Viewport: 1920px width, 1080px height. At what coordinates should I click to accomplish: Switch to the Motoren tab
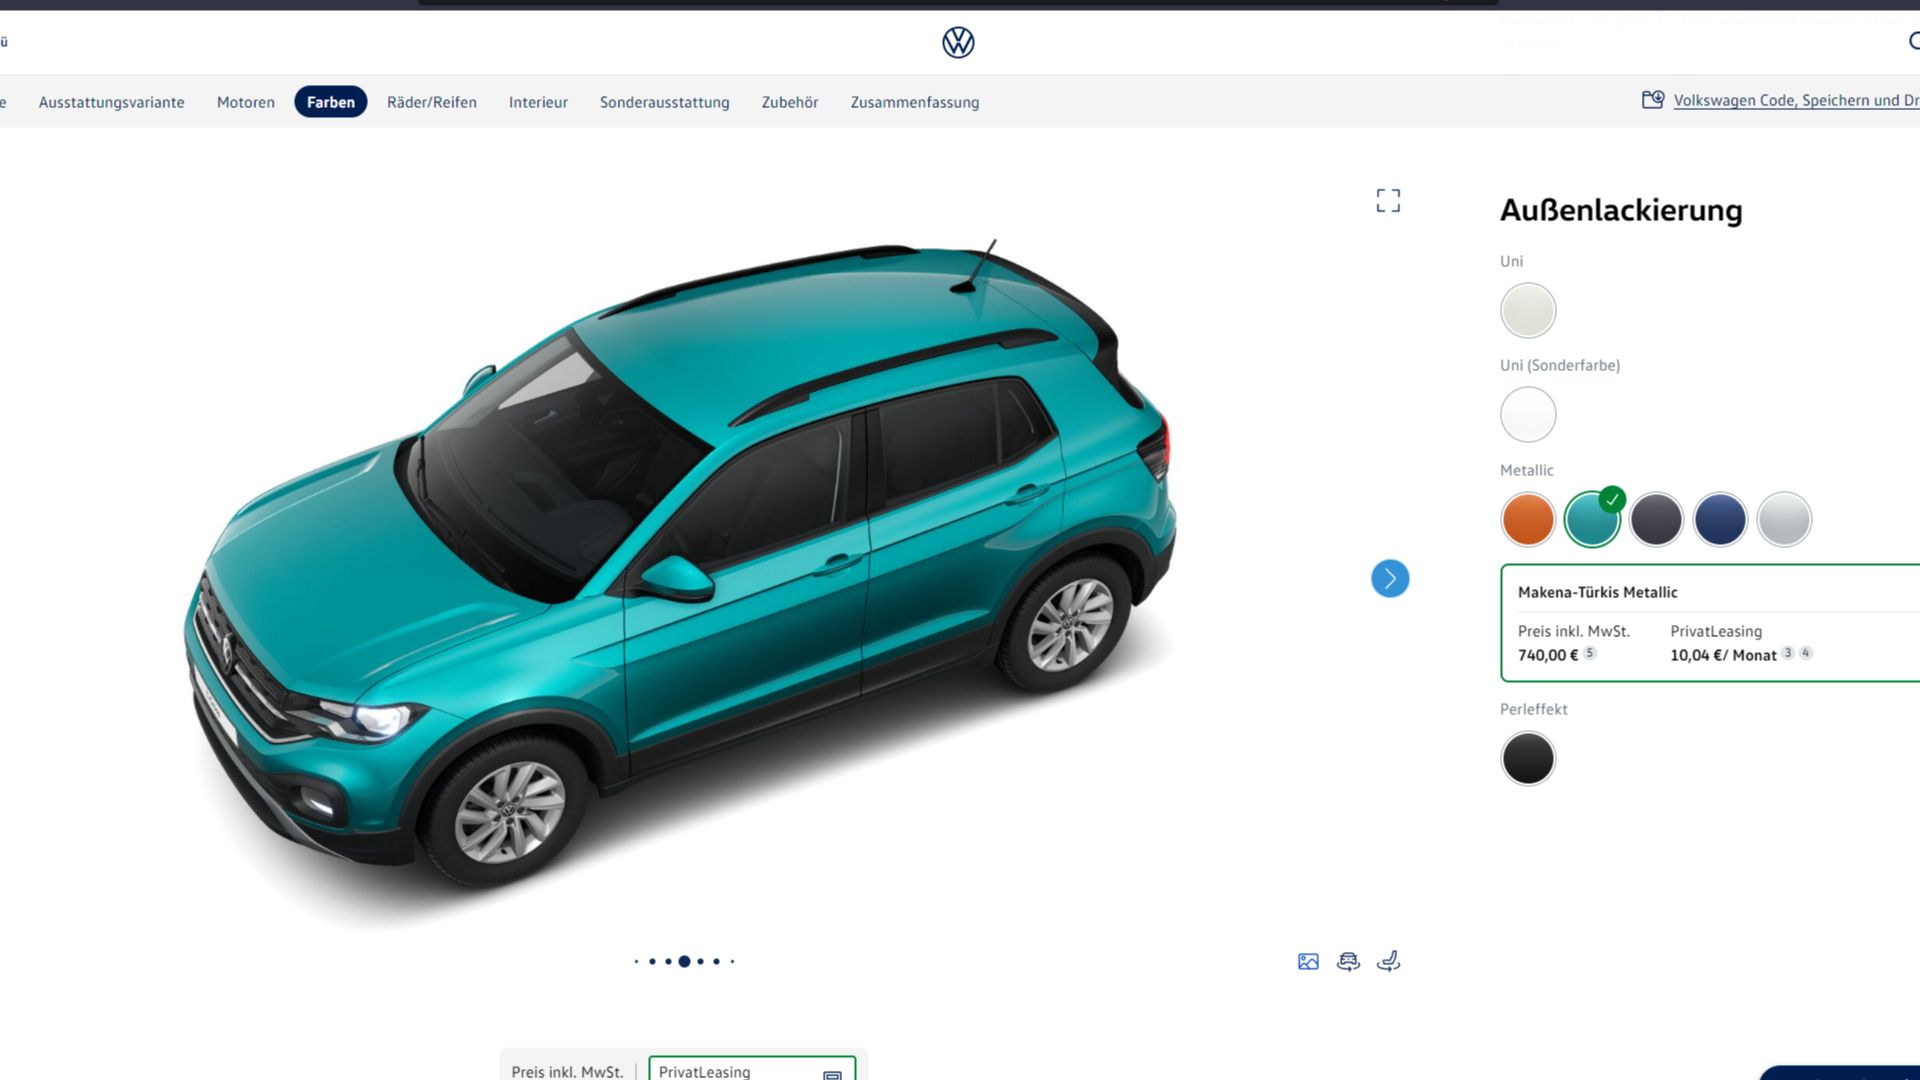(246, 102)
